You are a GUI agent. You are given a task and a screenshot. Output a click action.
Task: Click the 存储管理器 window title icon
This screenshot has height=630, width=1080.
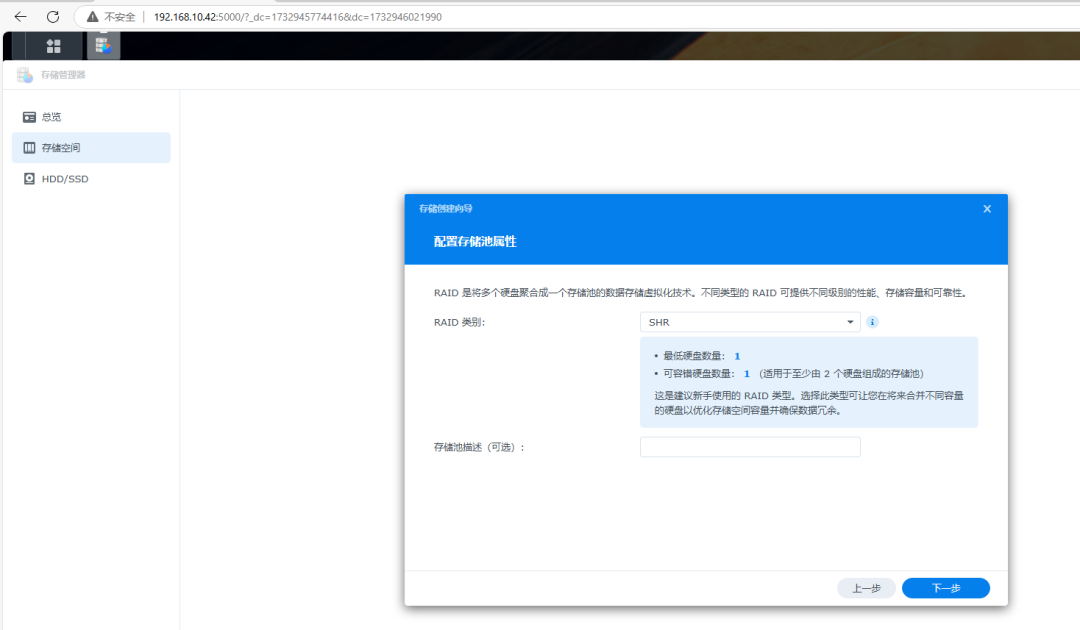coord(25,75)
